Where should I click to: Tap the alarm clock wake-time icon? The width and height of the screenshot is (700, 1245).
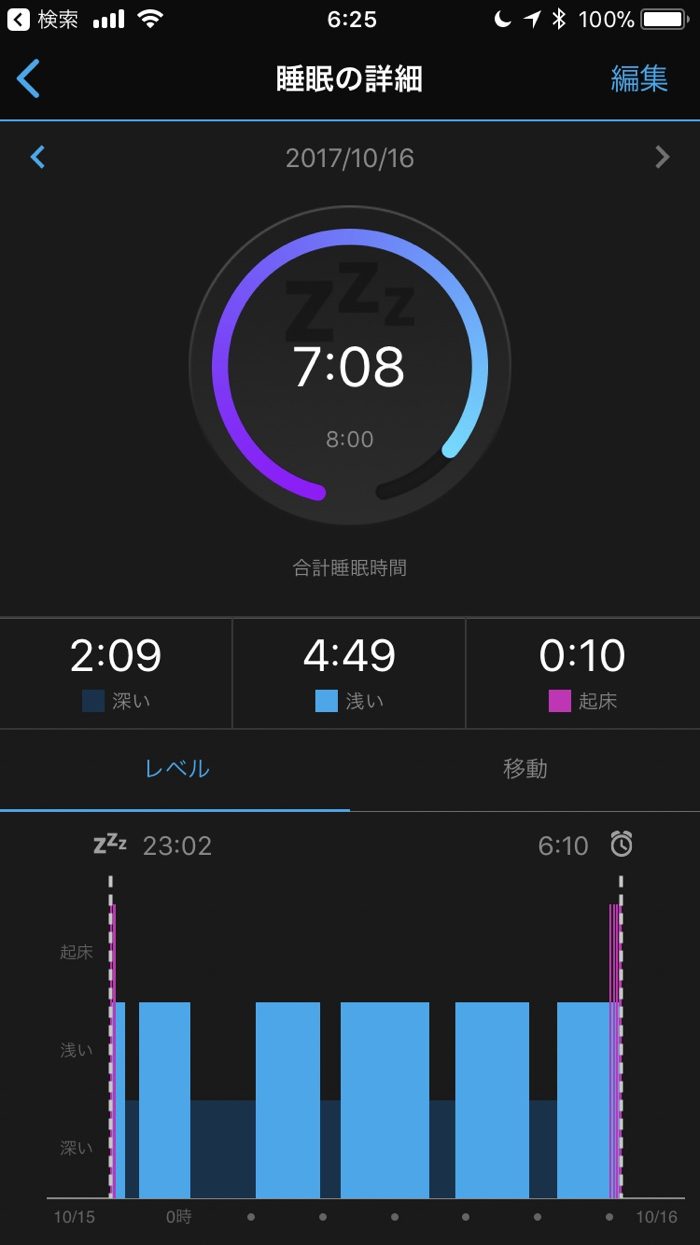click(622, 845)
